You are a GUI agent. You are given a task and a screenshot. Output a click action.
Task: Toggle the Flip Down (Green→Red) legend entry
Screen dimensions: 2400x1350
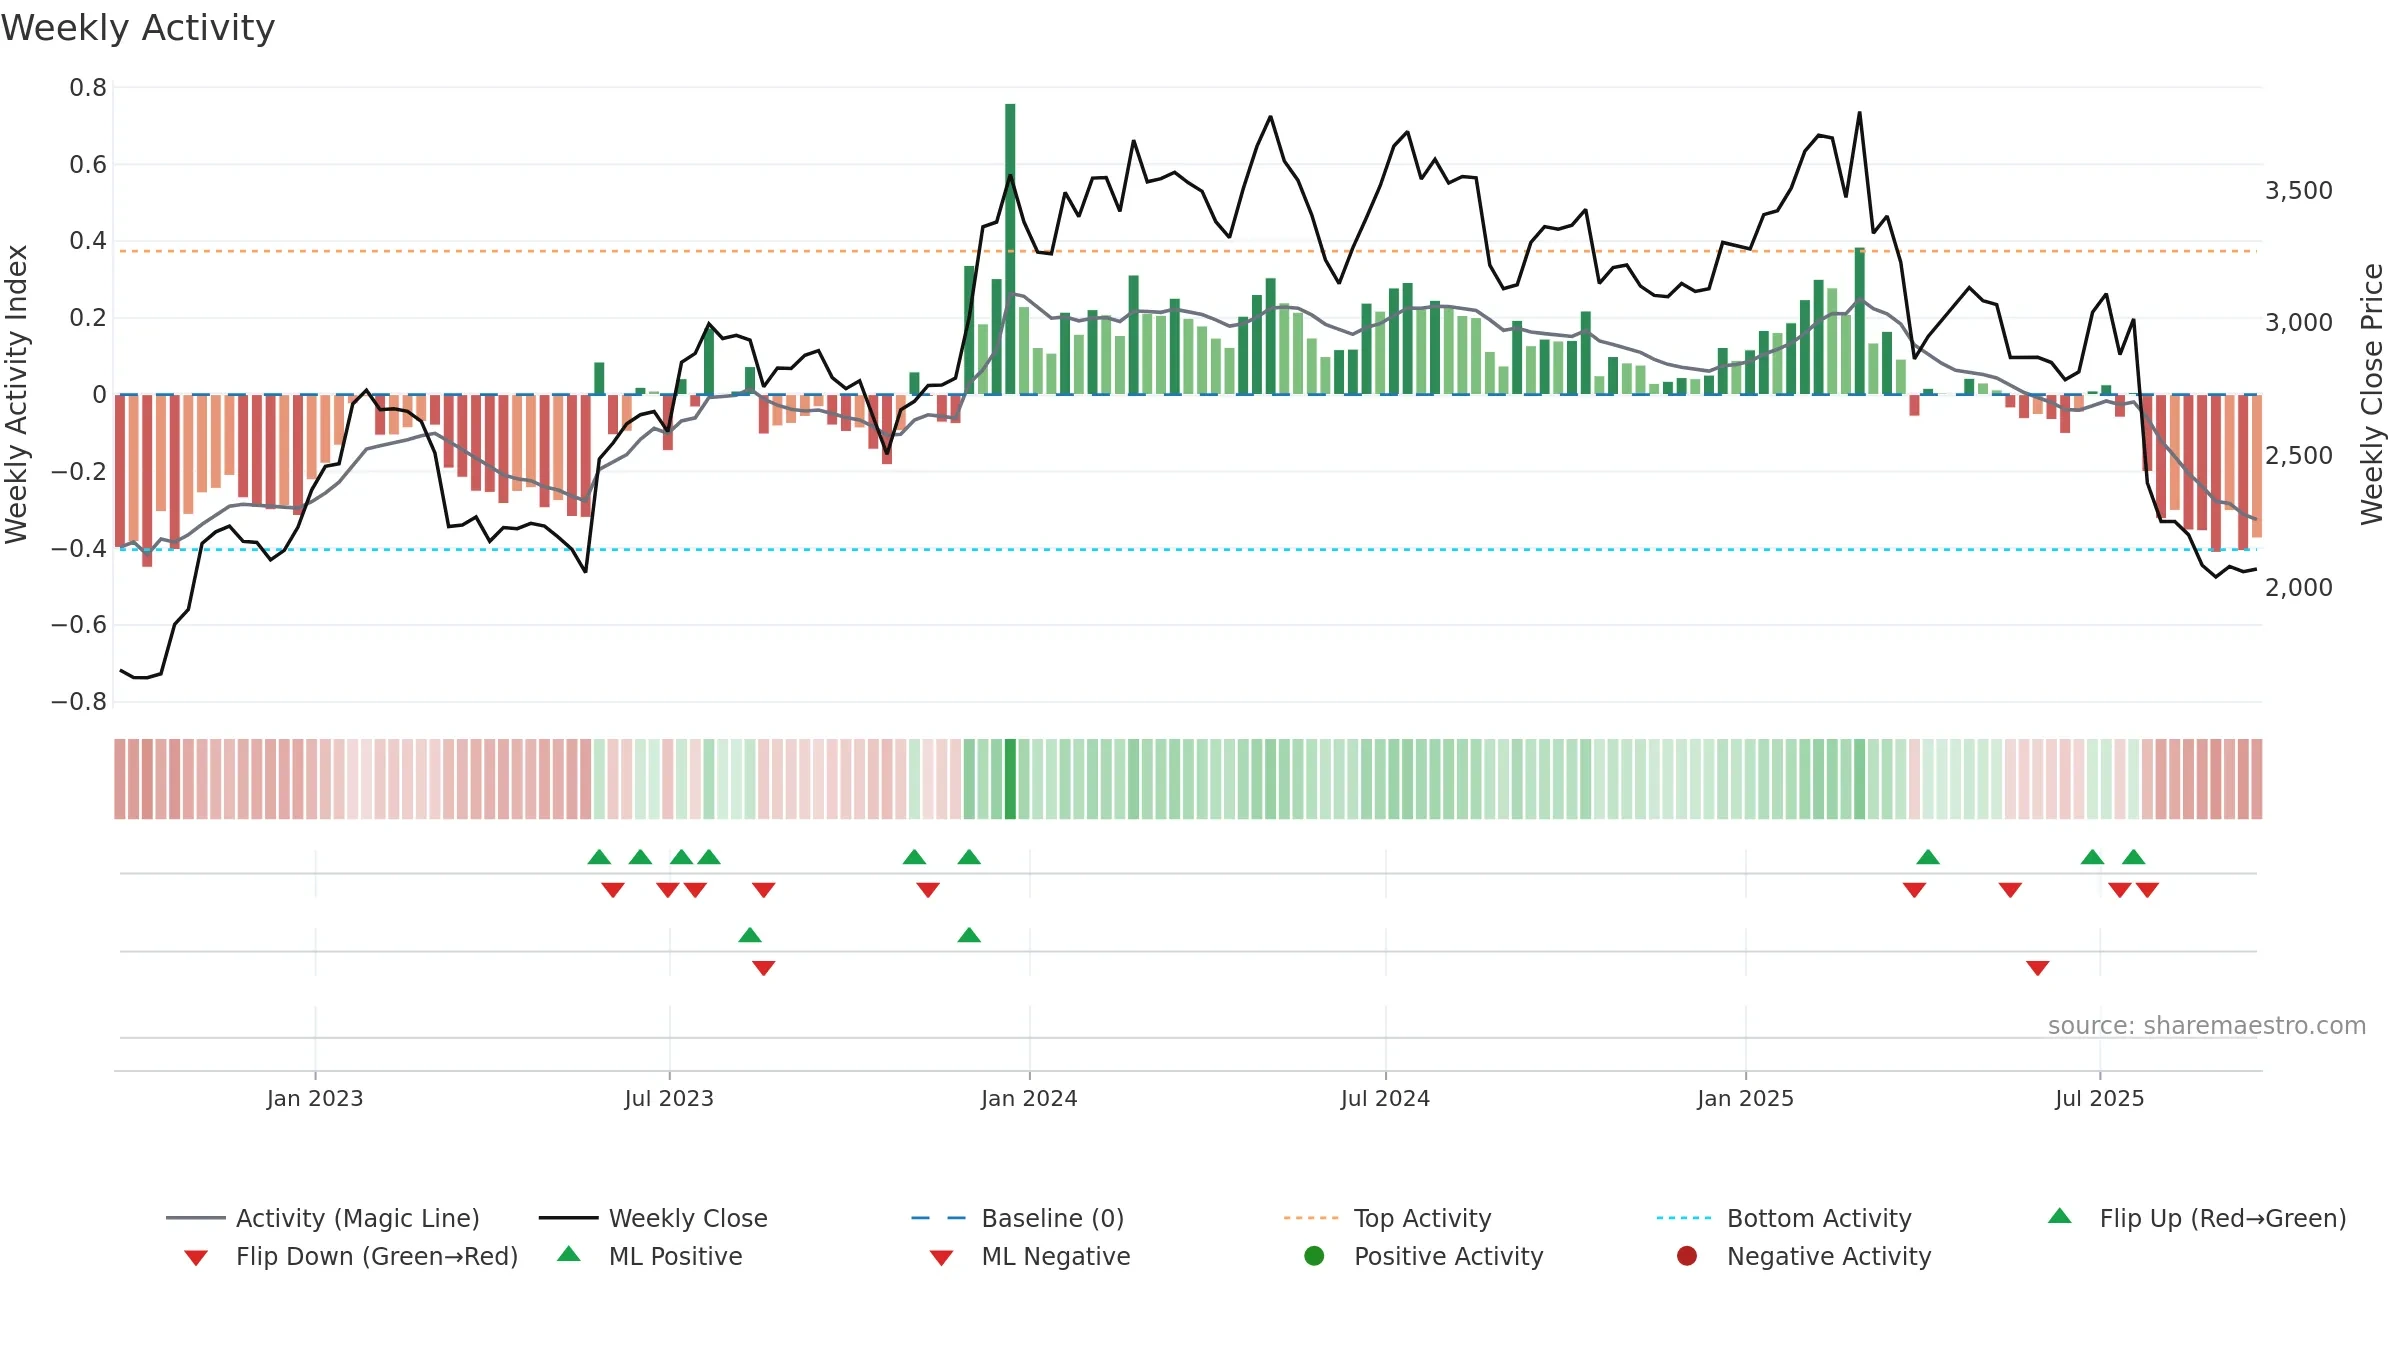pos(350,1256)
